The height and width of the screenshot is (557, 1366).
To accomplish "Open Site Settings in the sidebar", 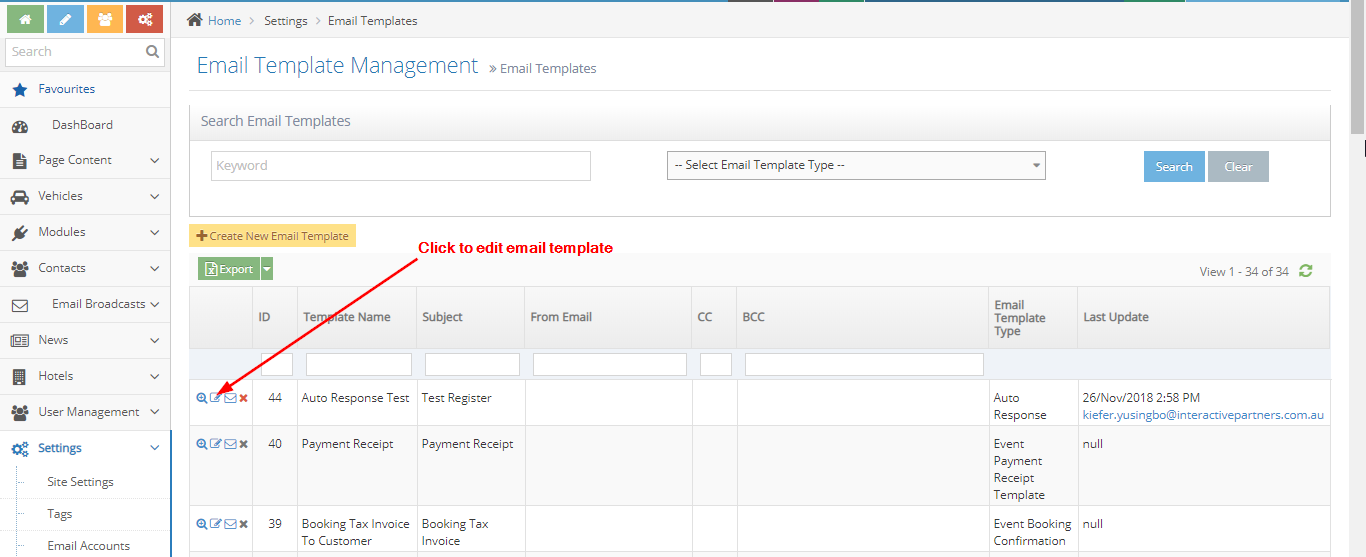I will pyautogui.click(x=80, y=482).
